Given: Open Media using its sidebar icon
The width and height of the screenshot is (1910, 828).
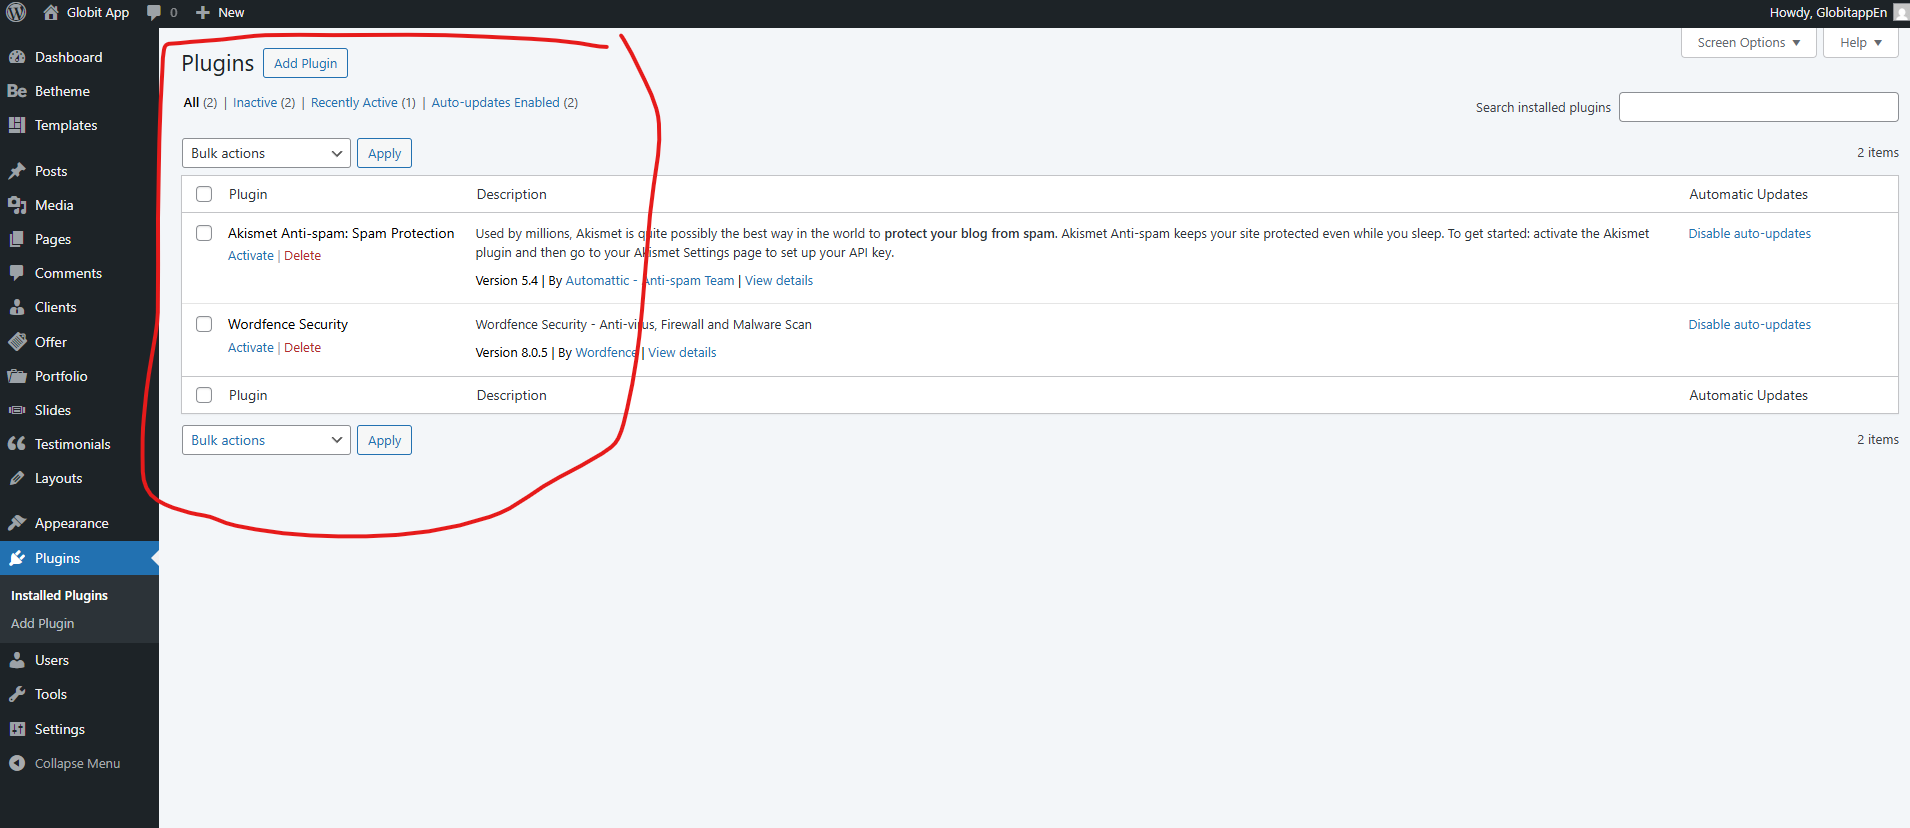Looking at the screenshot, I should (17, 205).
